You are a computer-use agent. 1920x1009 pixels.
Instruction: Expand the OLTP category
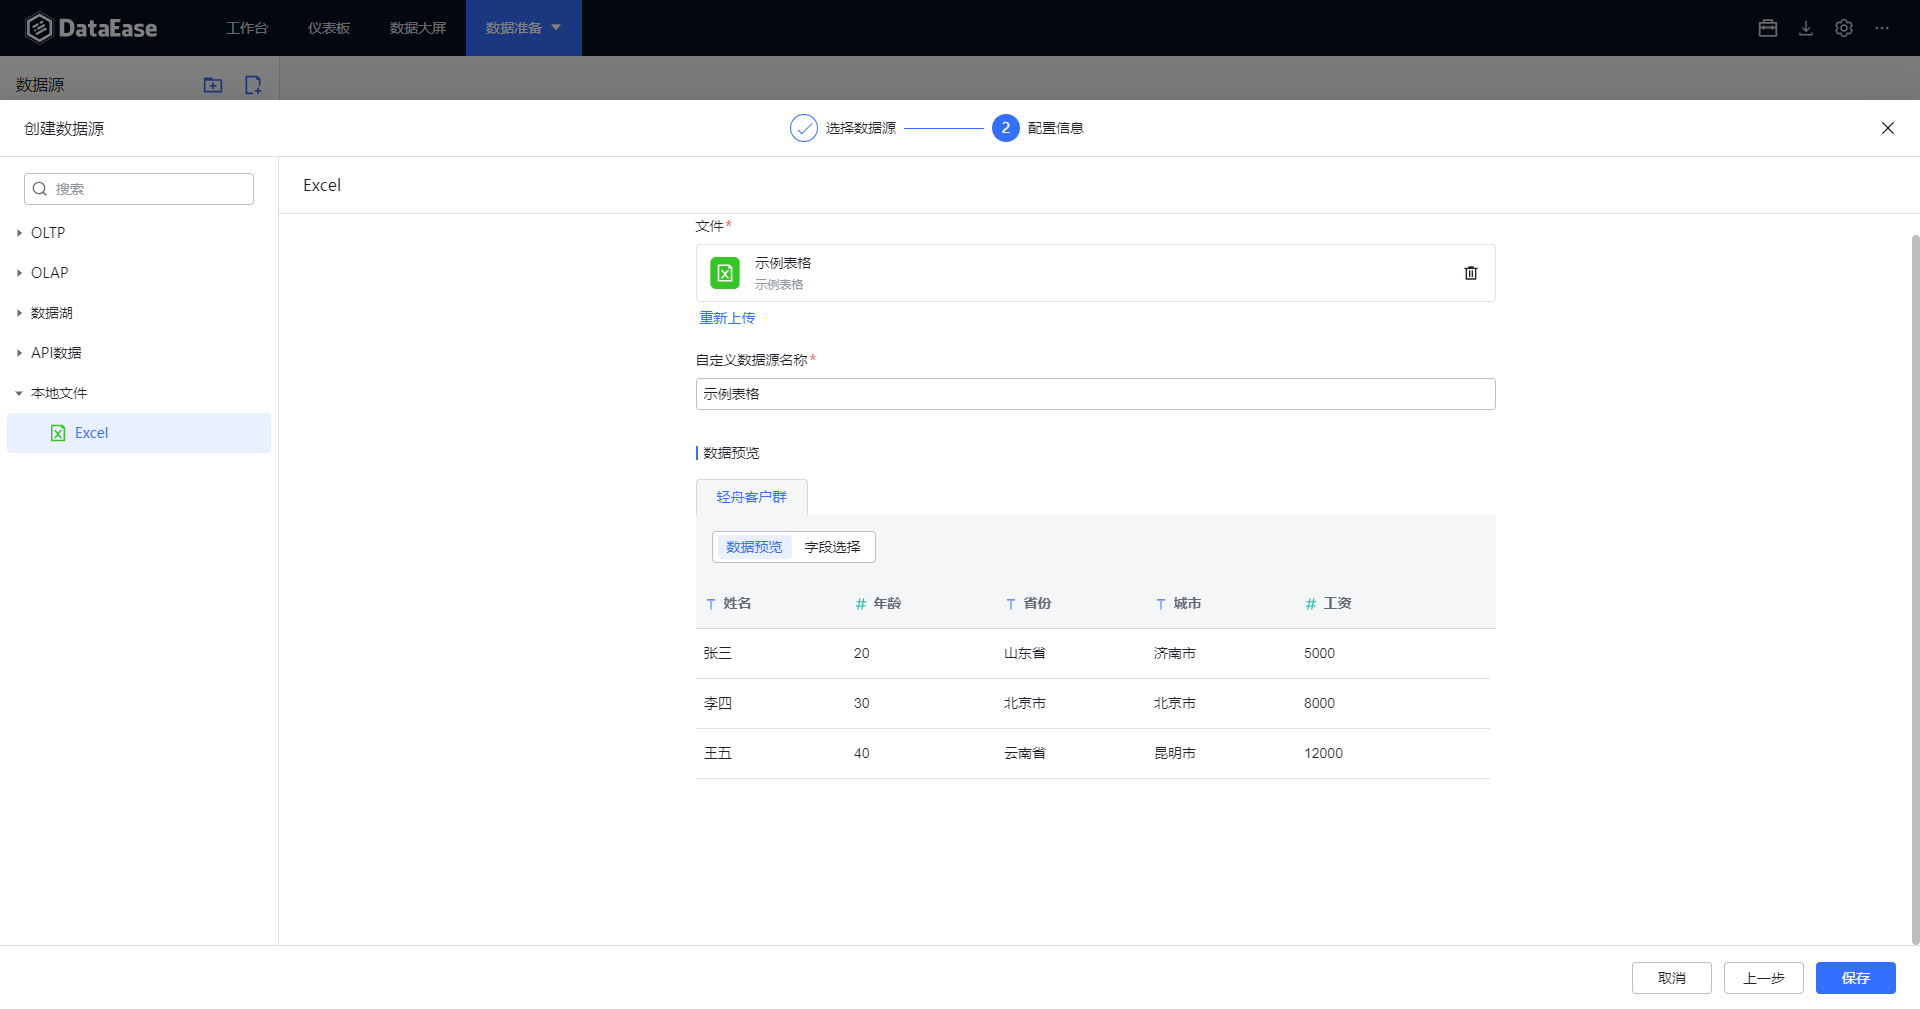(47, 233)
